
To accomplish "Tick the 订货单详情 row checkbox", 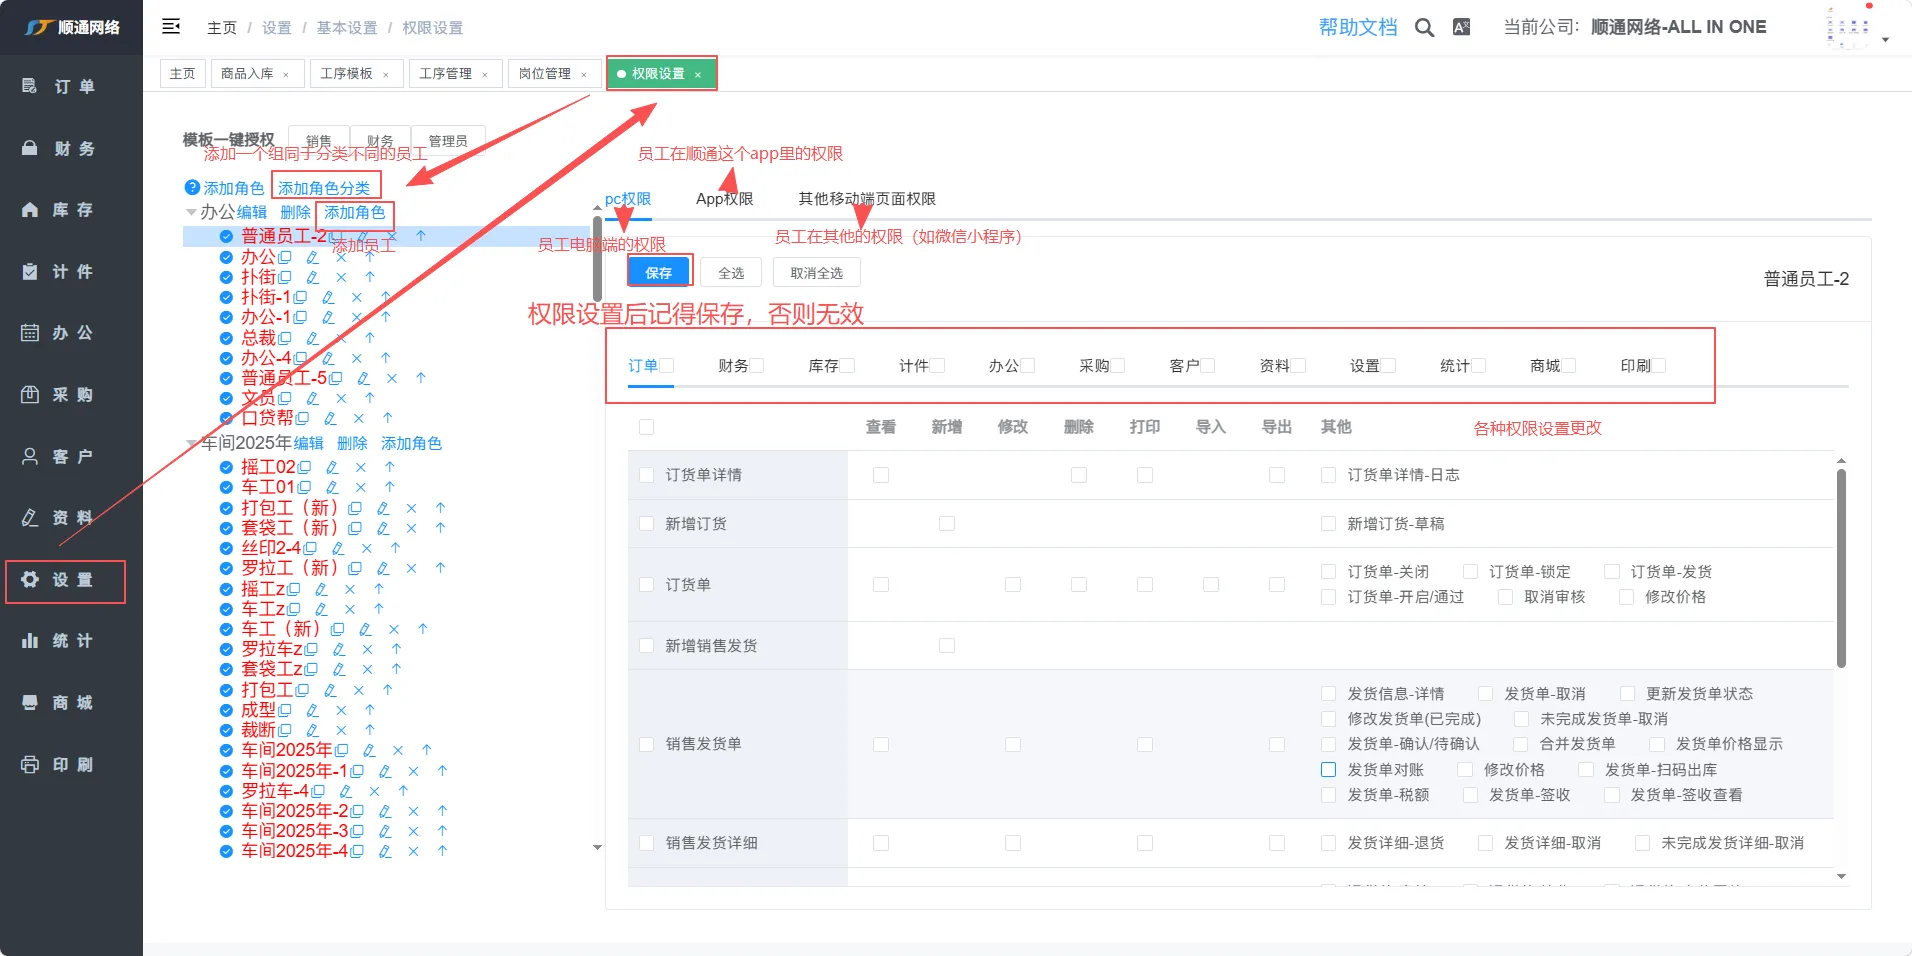I will [646, 475].
